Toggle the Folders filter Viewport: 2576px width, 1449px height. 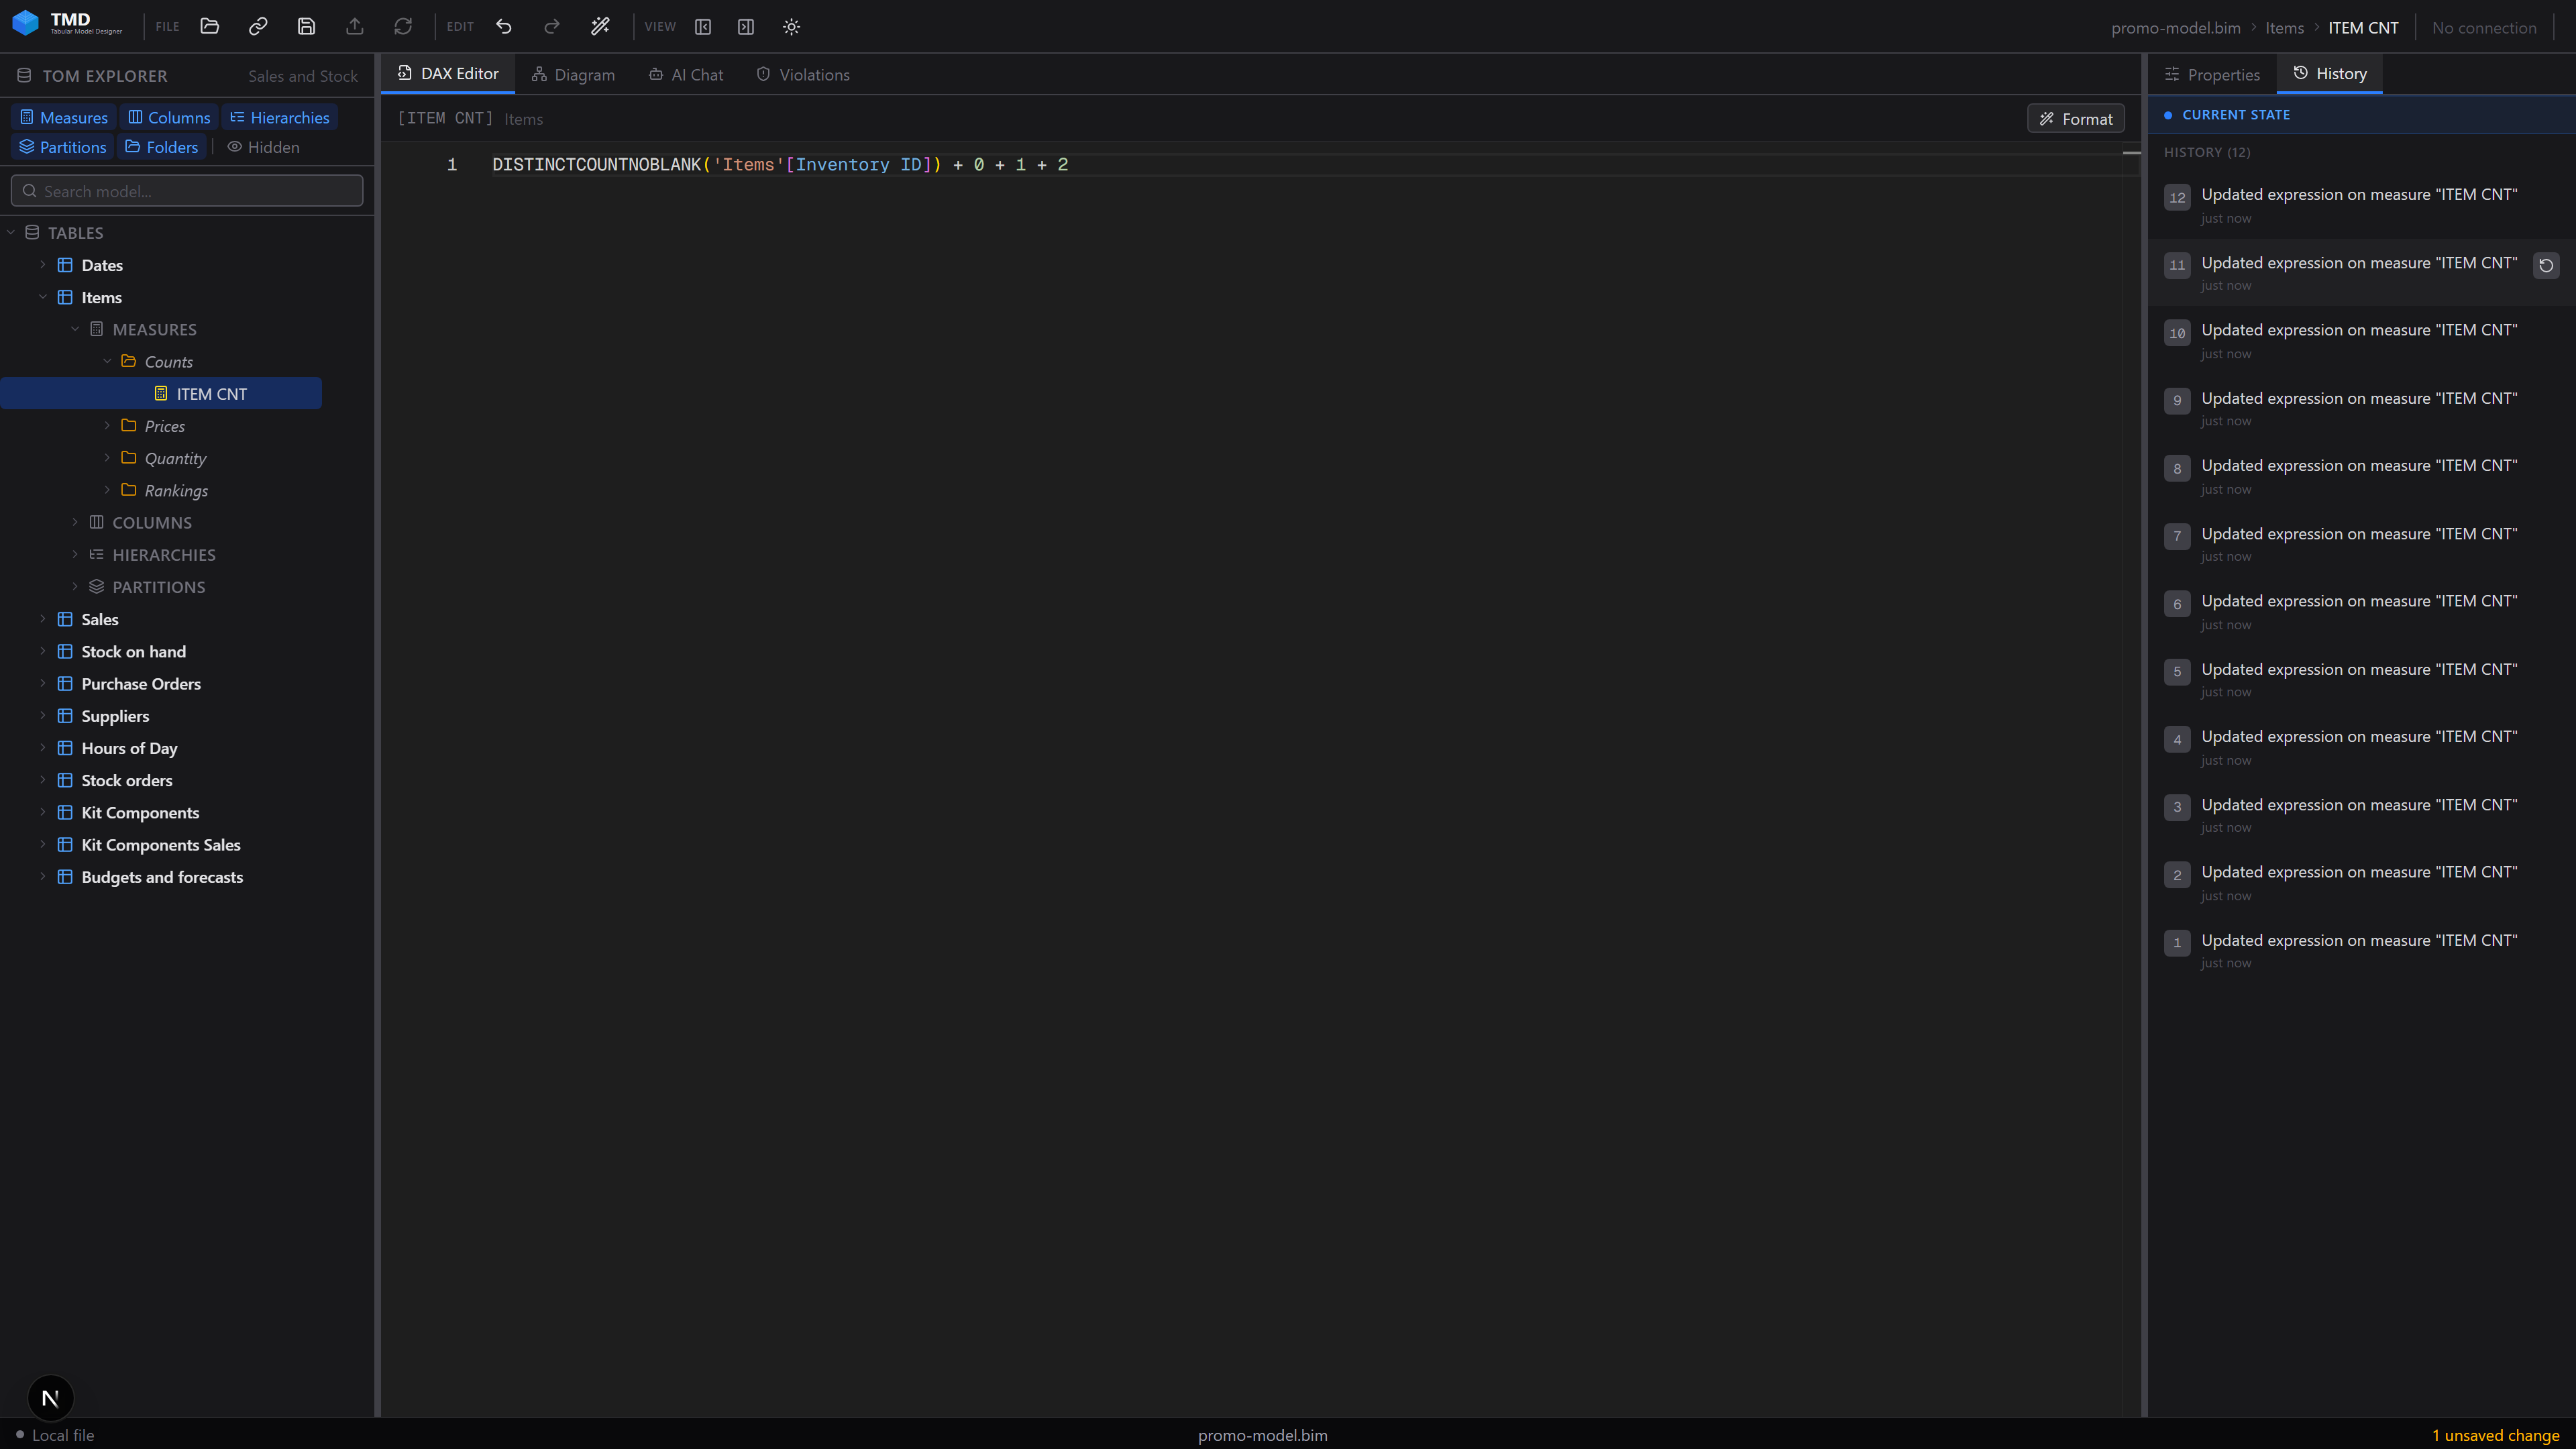[162, 147]
